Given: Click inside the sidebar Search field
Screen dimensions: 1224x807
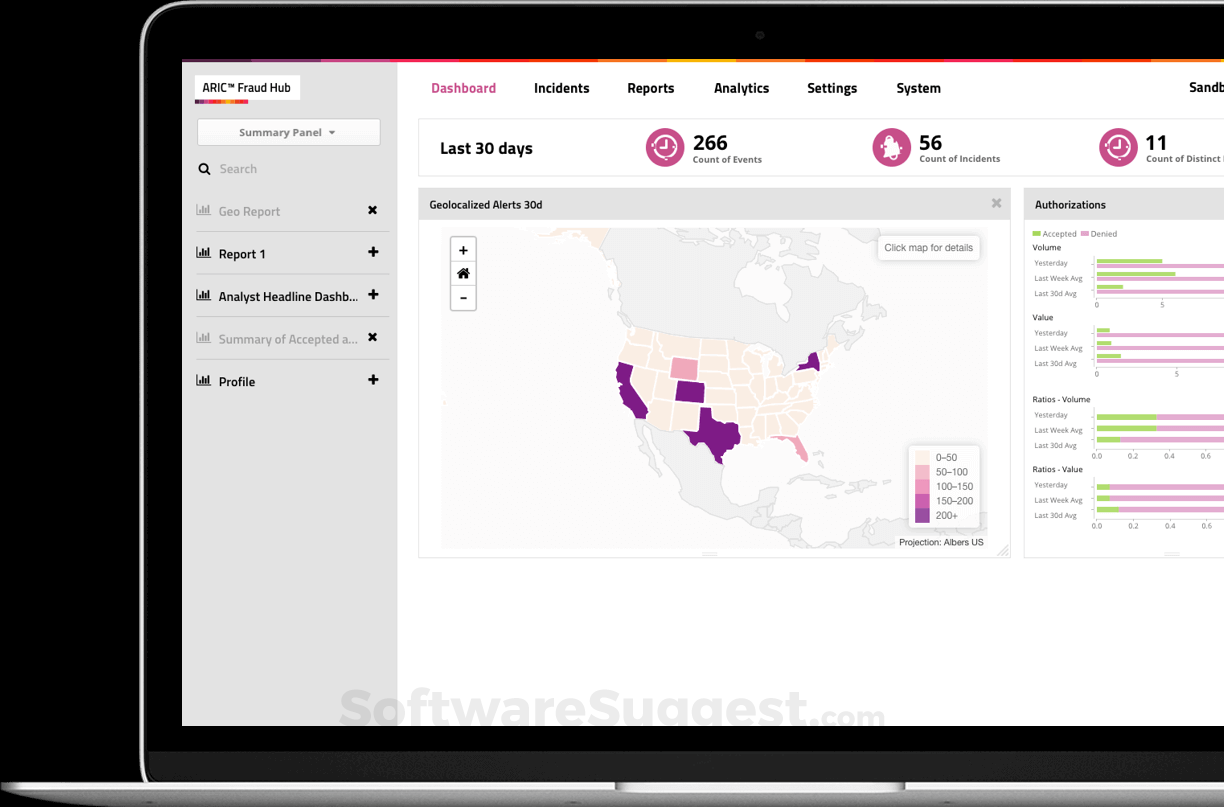Looking at the screenshot, I should coord(250,169).
